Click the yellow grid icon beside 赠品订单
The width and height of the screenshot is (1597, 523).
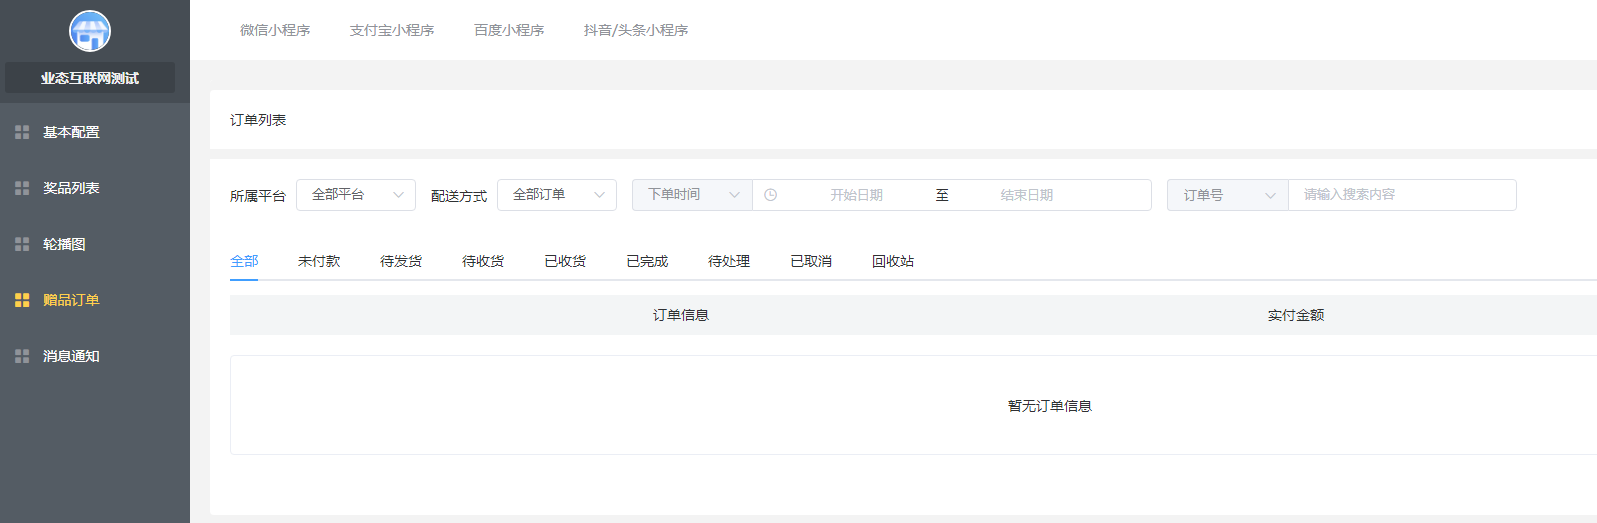(22, 300)
